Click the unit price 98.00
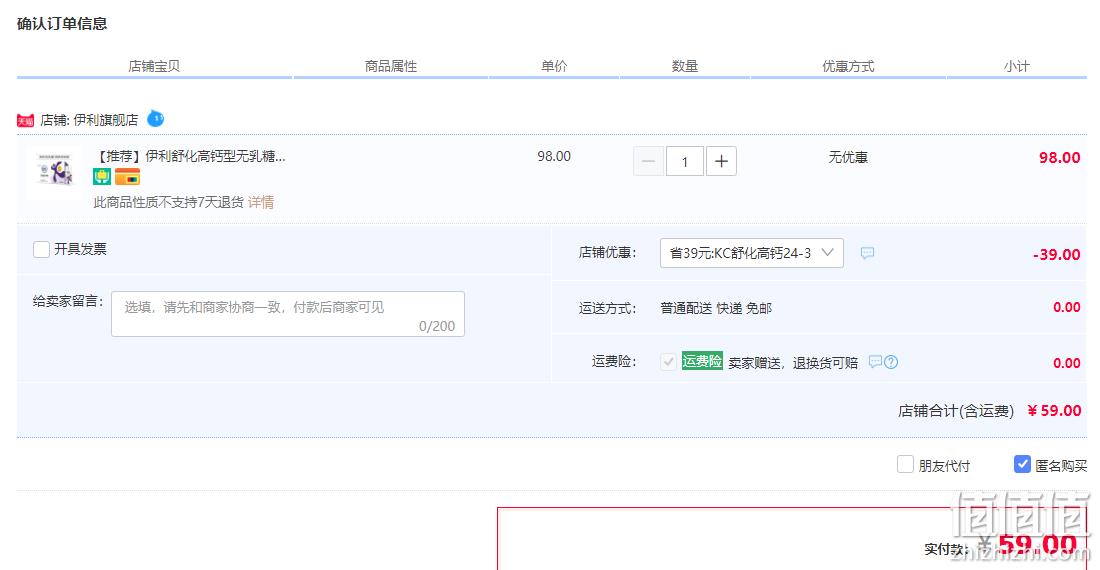The width and height of the screenshot is (1100, 570). coord(554,156)
